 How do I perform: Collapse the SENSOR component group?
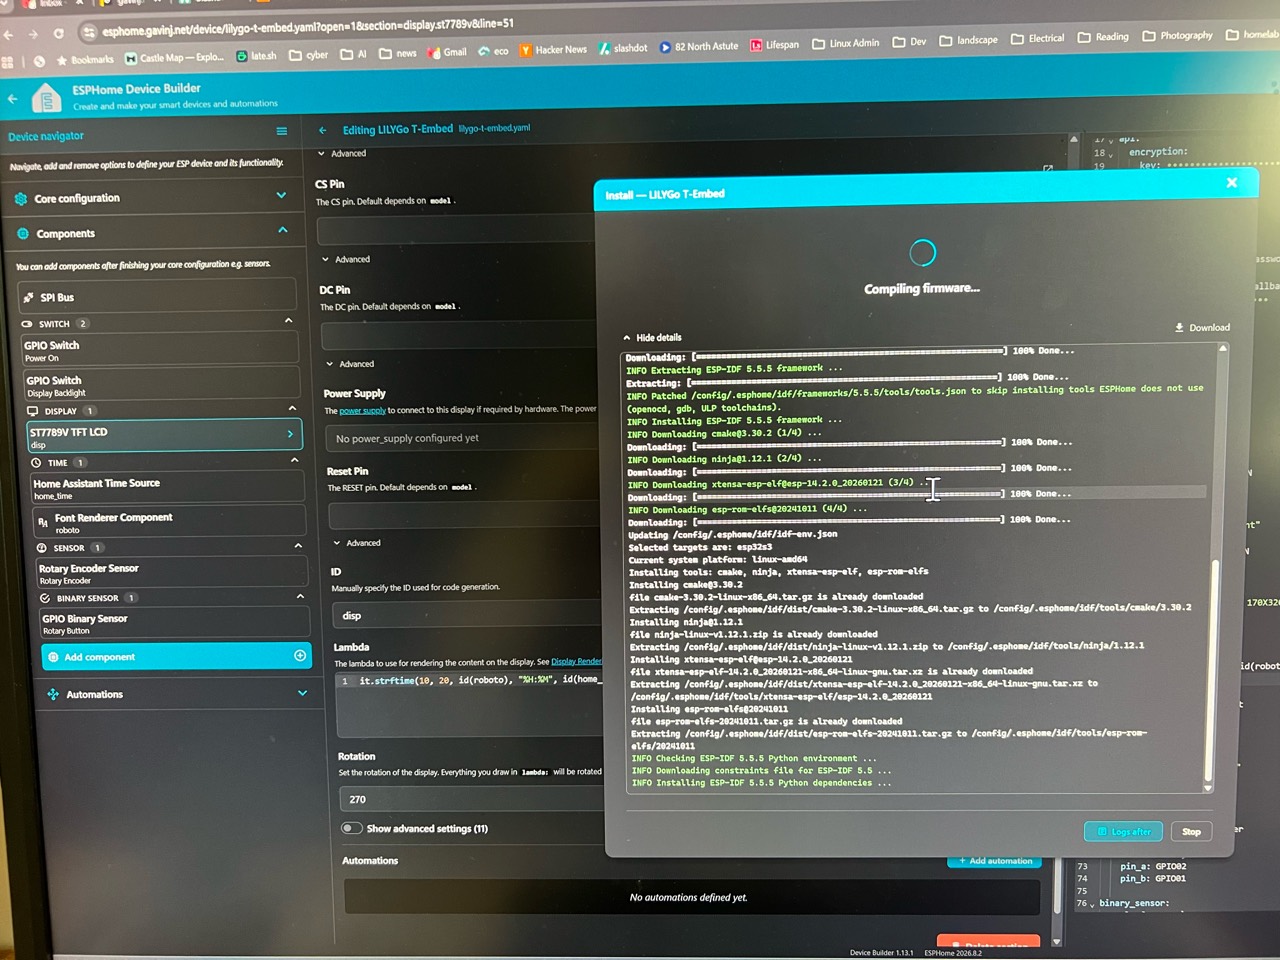(x=298, y=546)
